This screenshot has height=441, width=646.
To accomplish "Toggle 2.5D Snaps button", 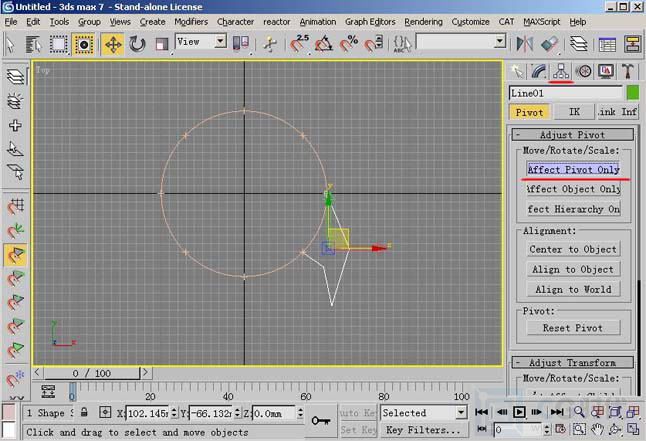I will [x=299, y=43].
